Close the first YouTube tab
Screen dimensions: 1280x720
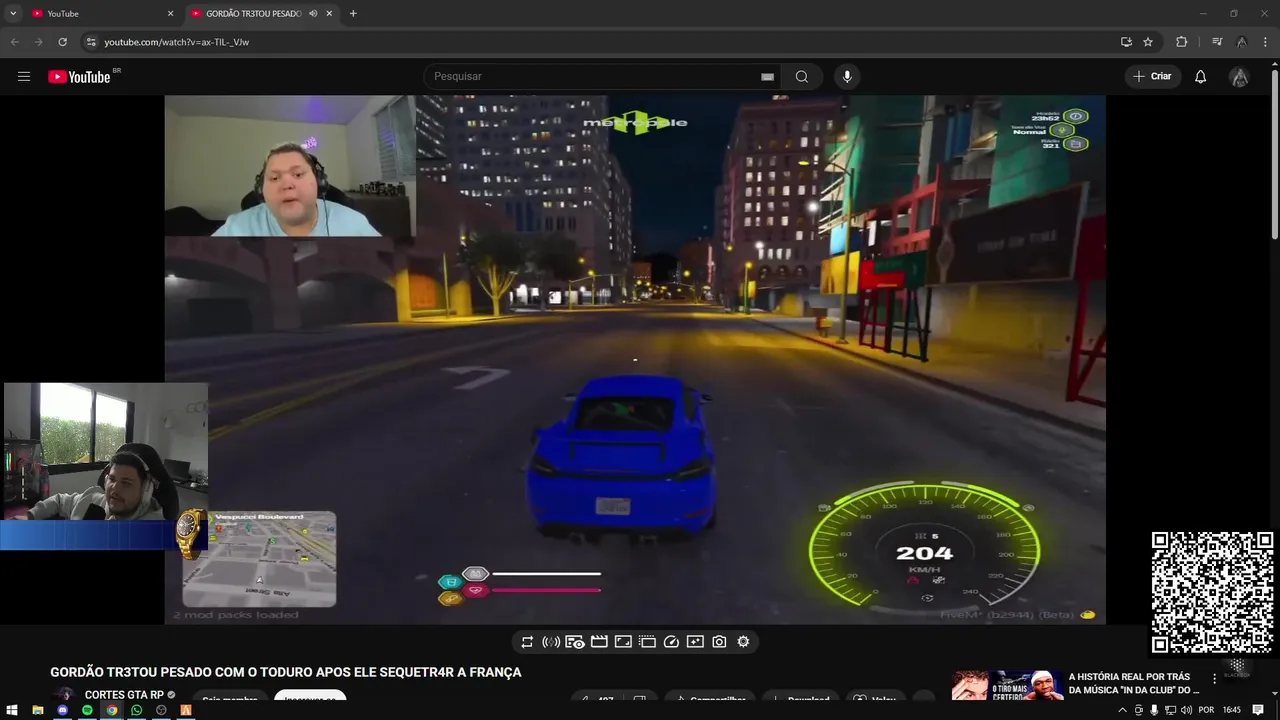170,13
